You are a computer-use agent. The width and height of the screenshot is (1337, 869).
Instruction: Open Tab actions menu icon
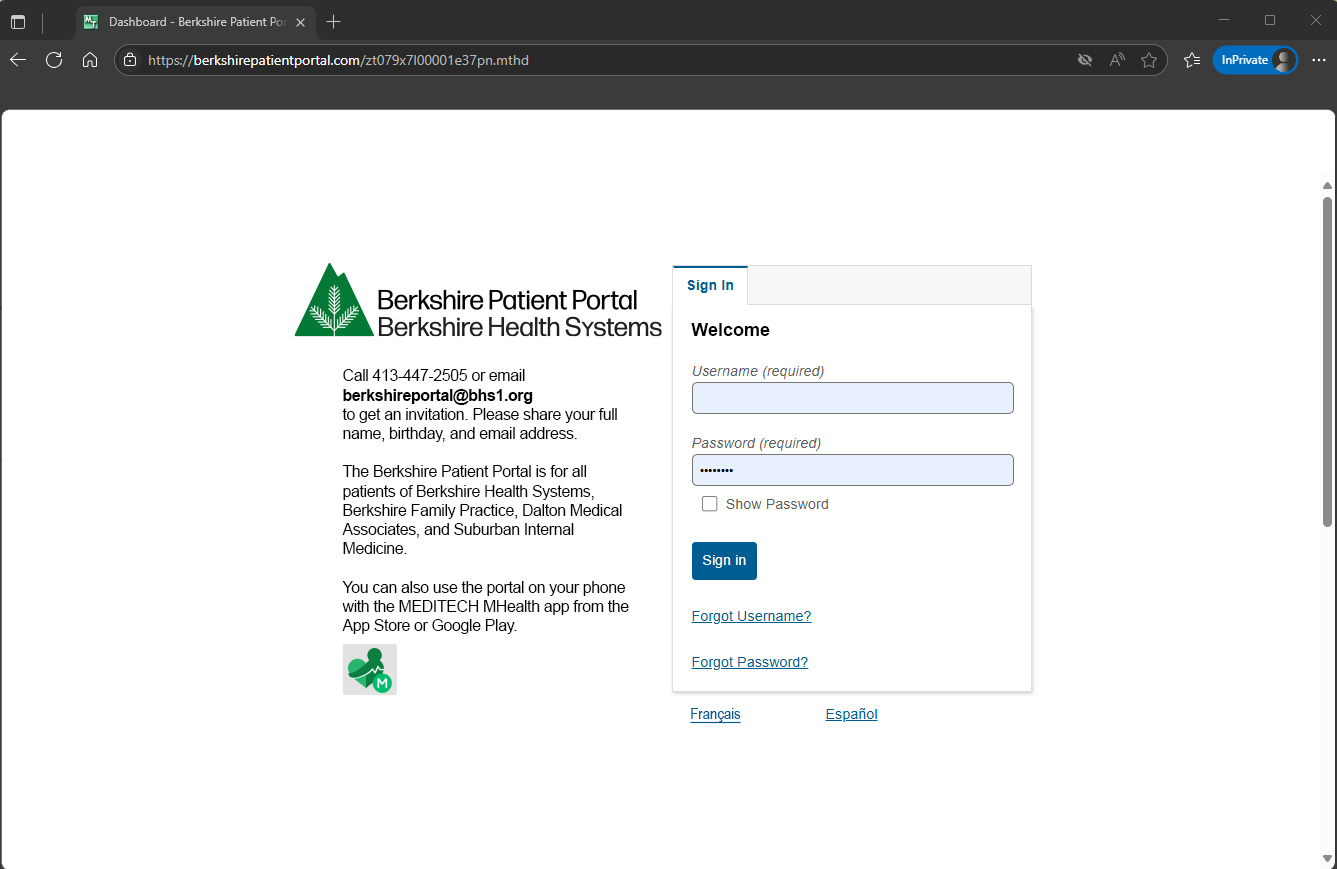click(18, 22)
